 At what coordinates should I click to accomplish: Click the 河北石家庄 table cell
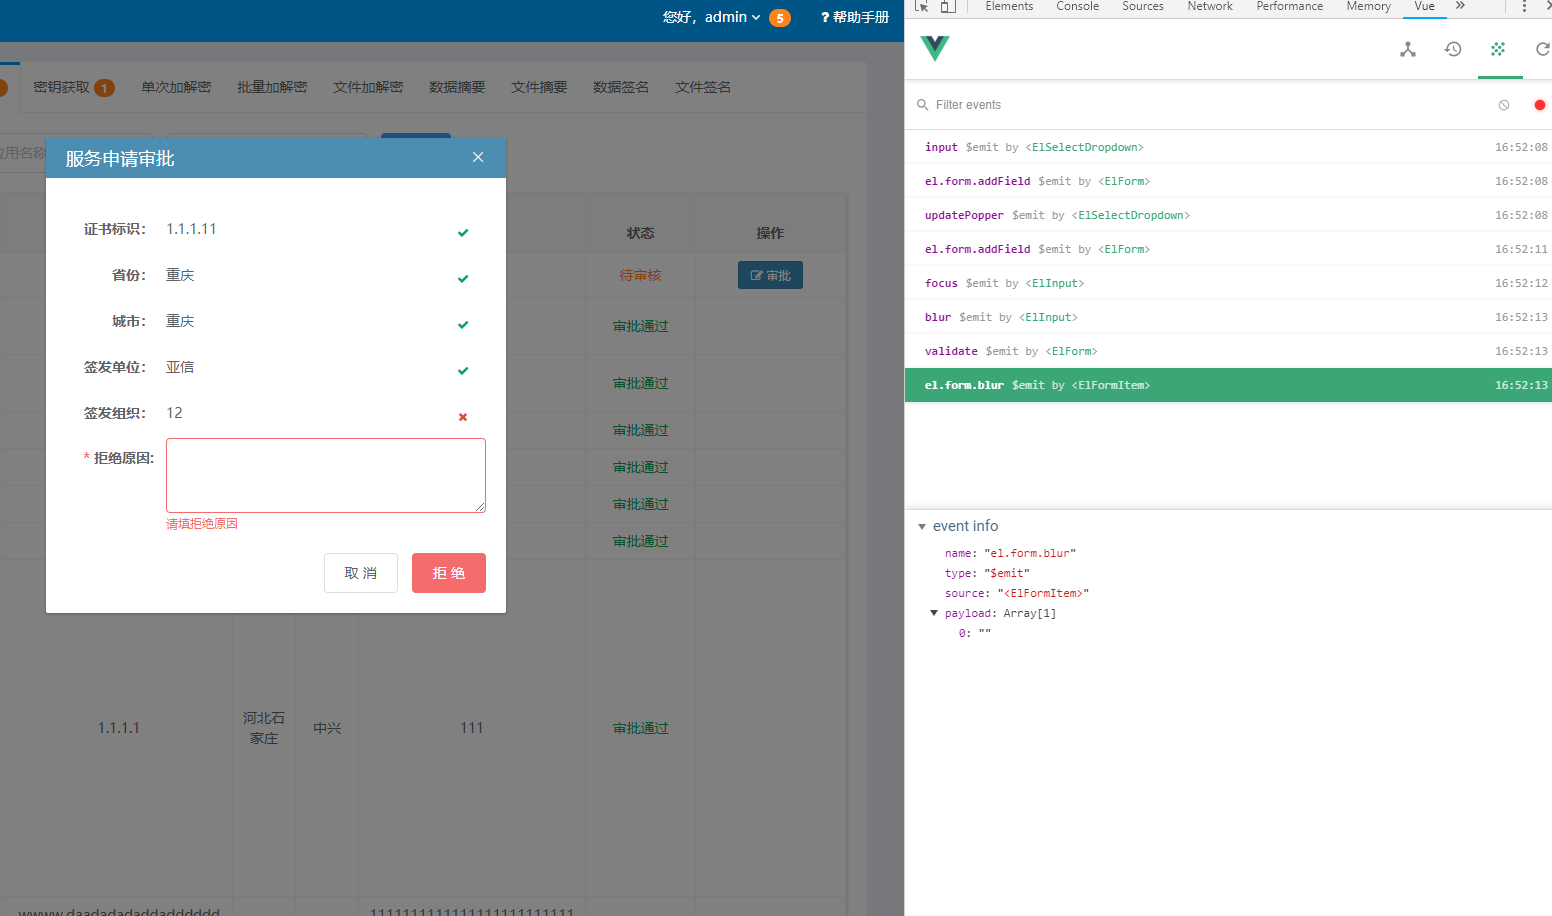264,728
